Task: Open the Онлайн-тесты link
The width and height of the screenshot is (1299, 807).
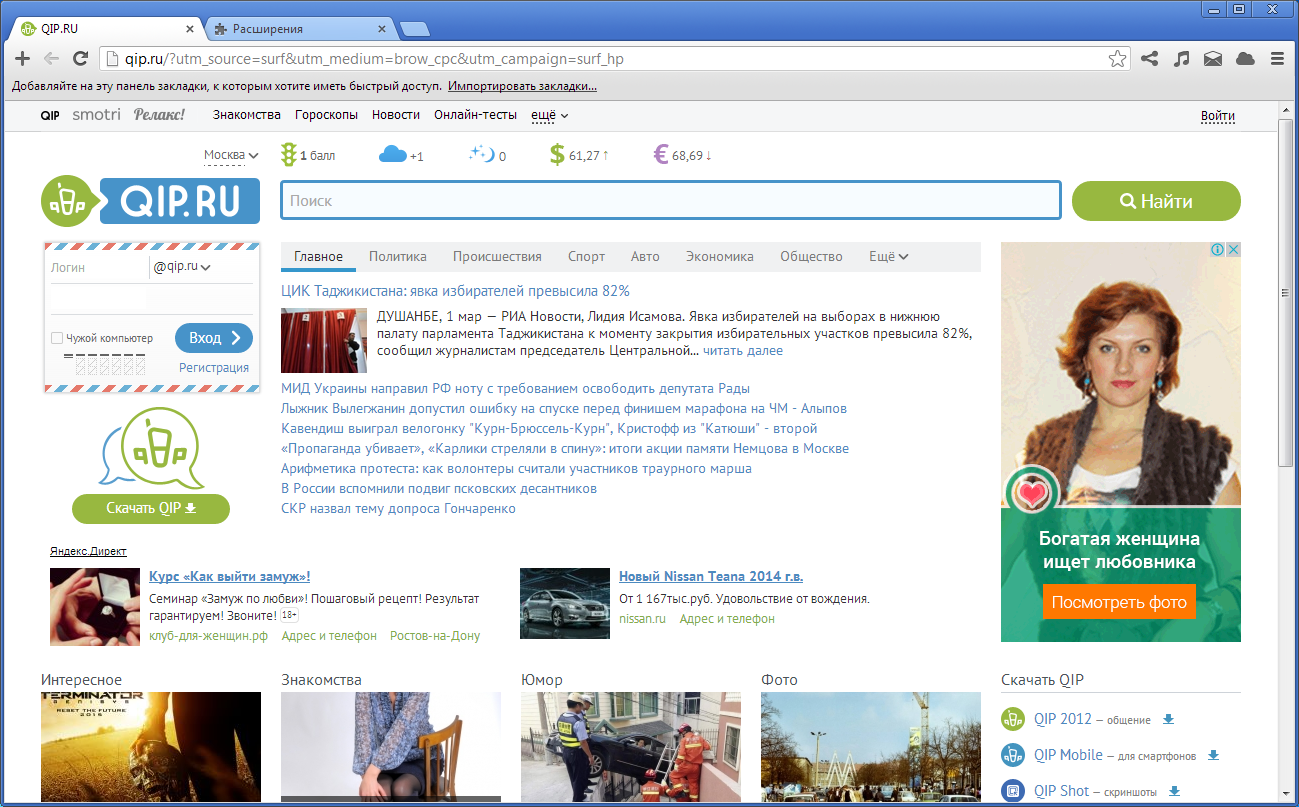Action: (x=475, y=115)
